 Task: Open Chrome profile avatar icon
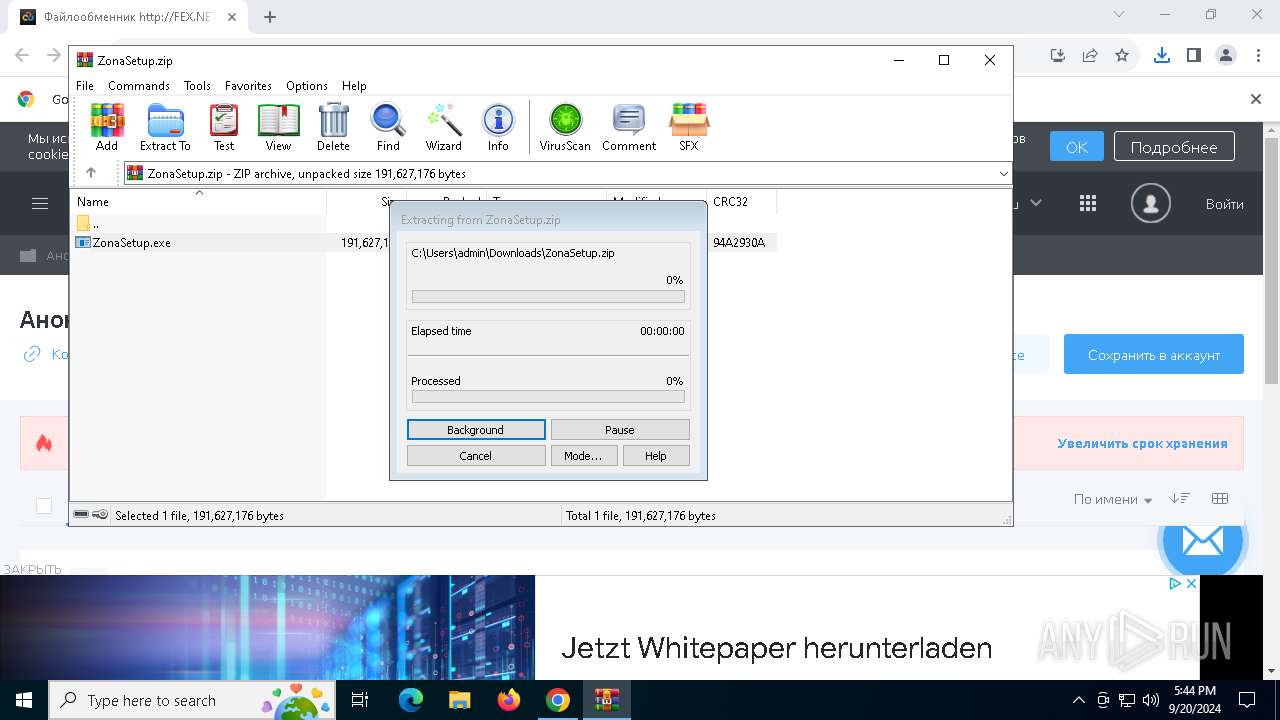click(1226, 56)
